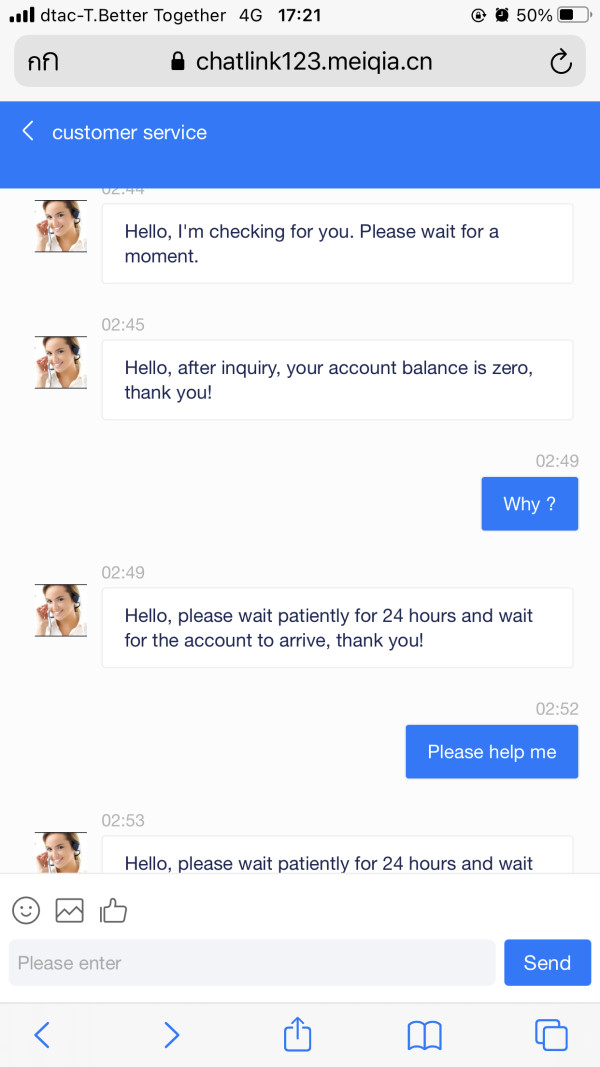The width and height of the screenshot is (600, 1067).
Task: Open the Safari tabs overview icon
Action: tap(551, 1035)
